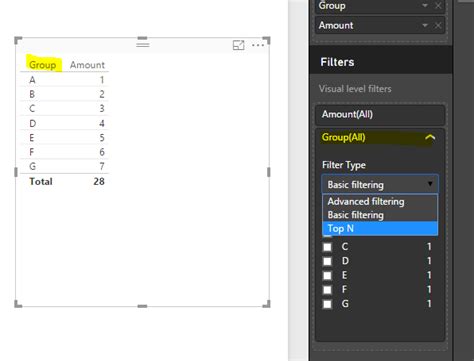474x361 pixels.
Task: Check the G group filter checkbox
Action: pyautogui.click(x=327, y=304)
